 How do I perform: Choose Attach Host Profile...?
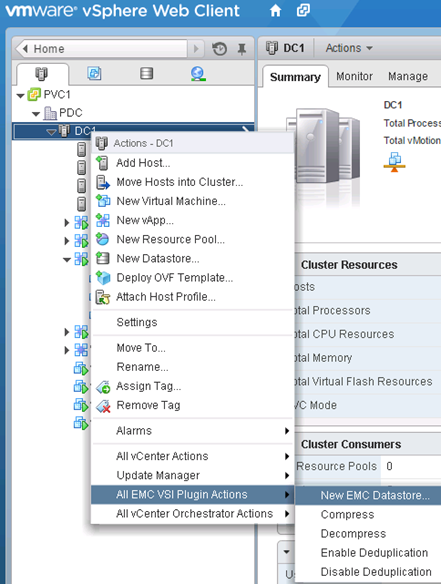coord(192,297)
